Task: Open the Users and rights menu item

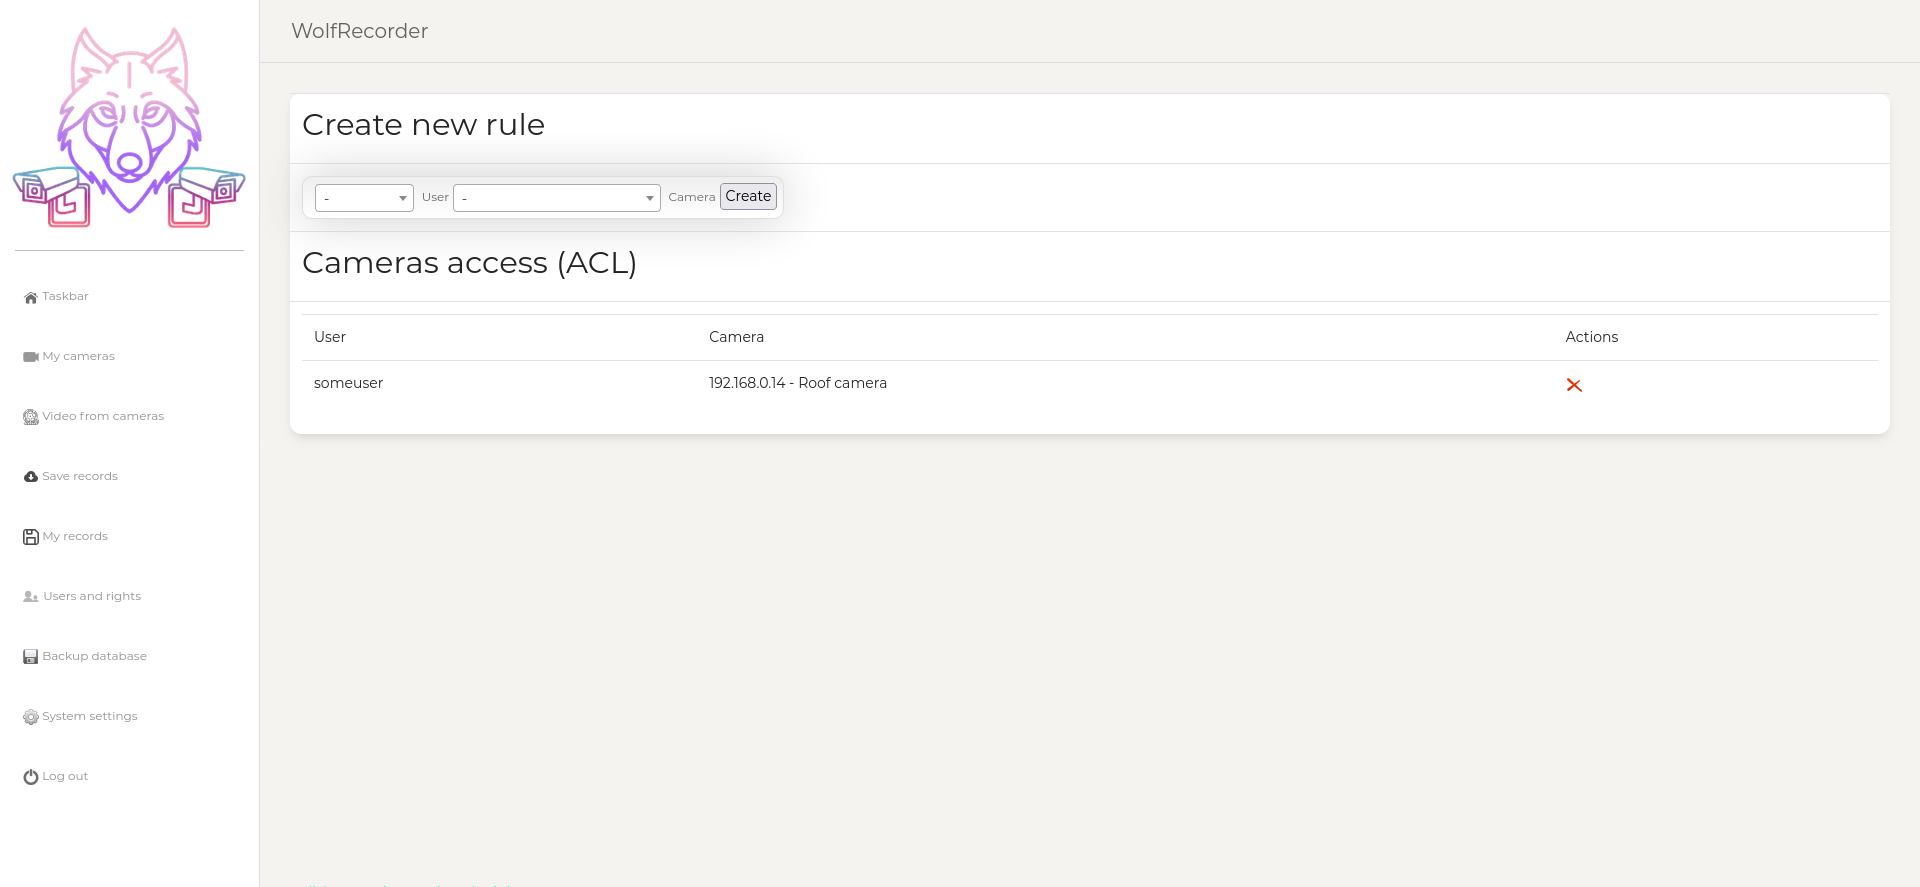Action: click(91, 596)
